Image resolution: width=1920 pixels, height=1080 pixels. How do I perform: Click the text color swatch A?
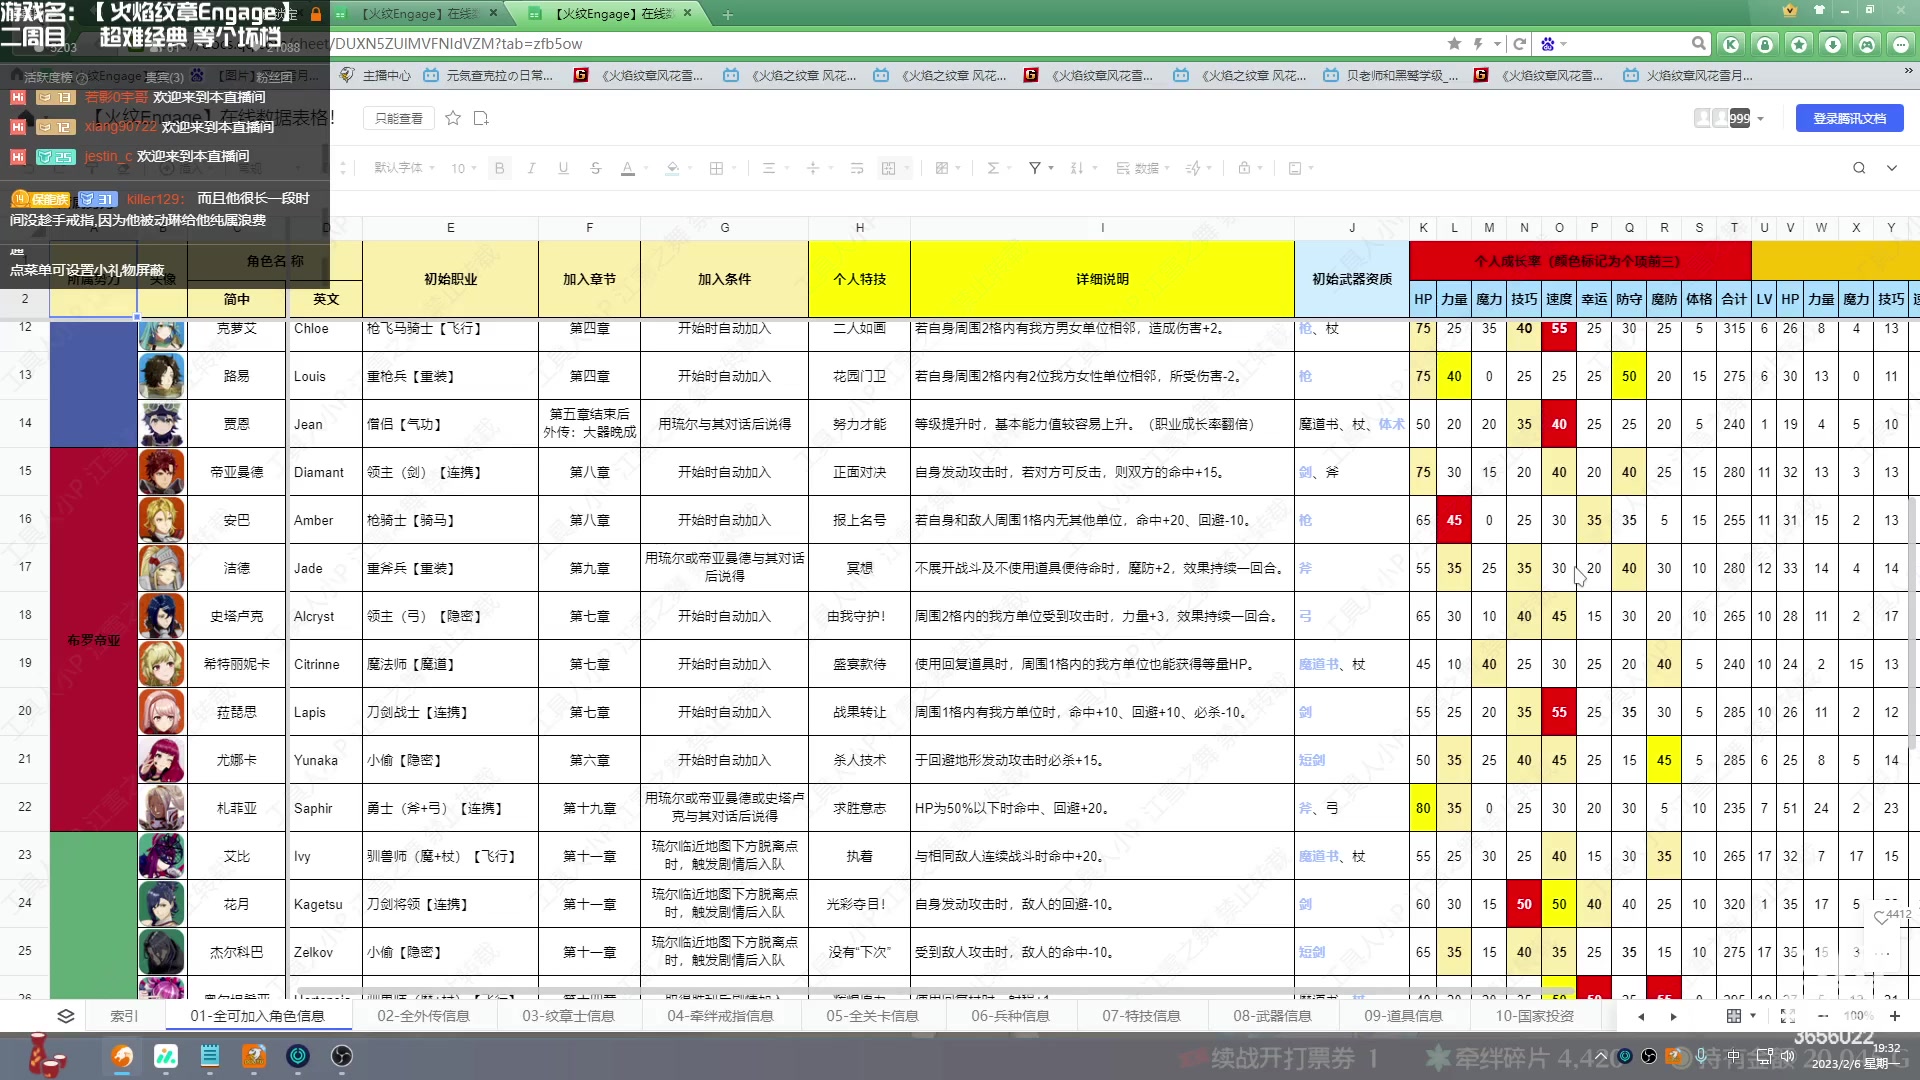(x=627, y=168)
